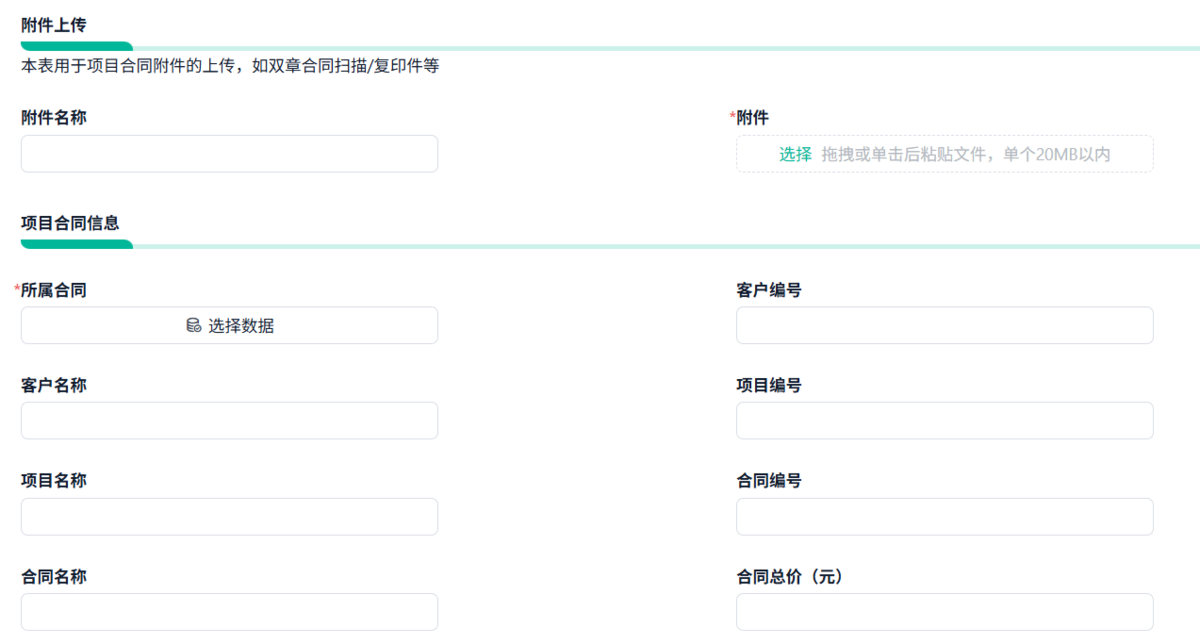1200x644 pixels.
Task: Activate the 项目名称 text box
Action: pyautogui.click(x=229, y=517)
